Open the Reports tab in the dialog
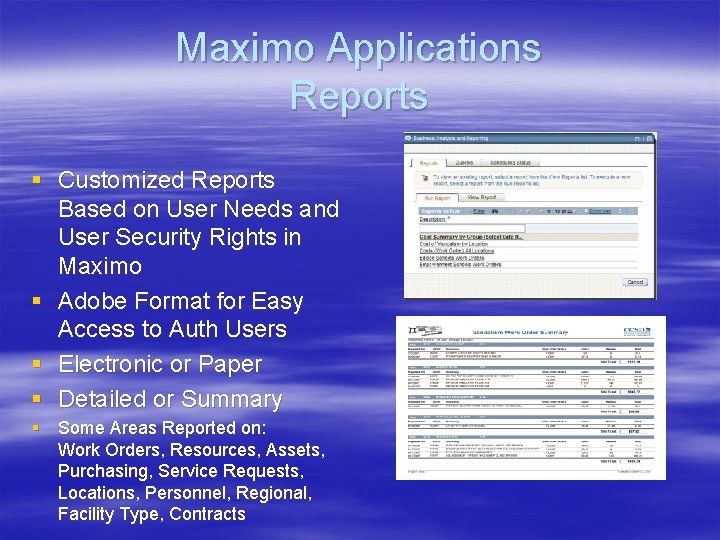This screenshot has height=540, width=720. coord(428,163)
